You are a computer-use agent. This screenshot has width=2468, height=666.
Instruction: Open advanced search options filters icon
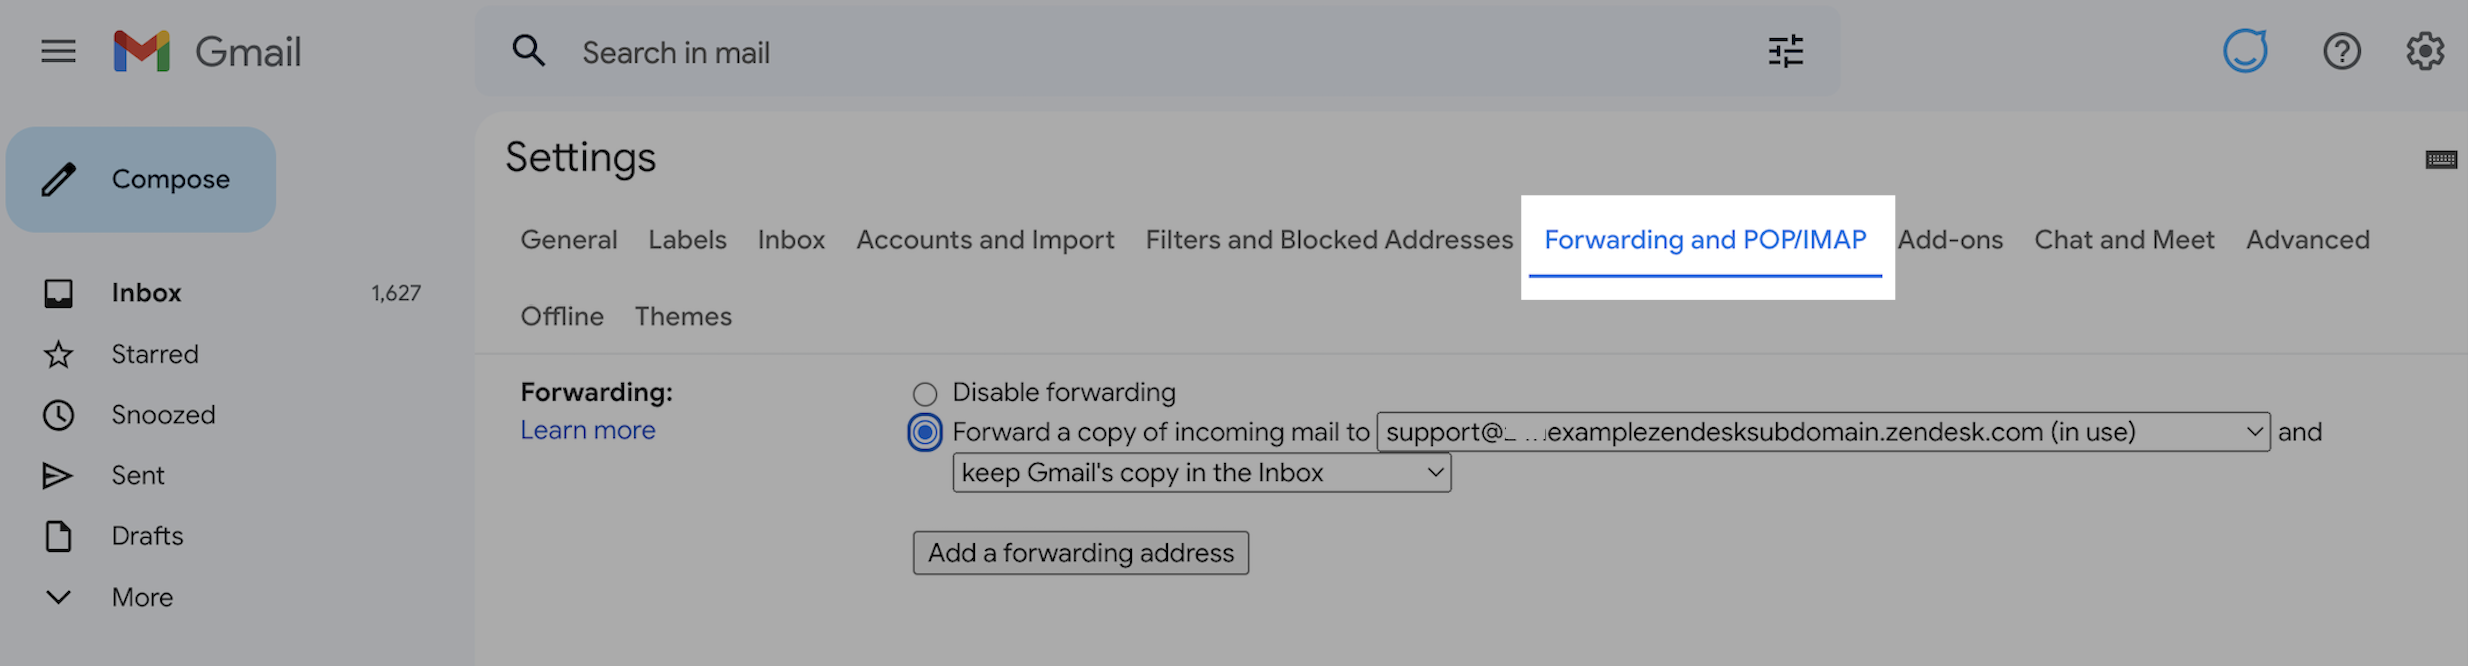[1786, 51]
